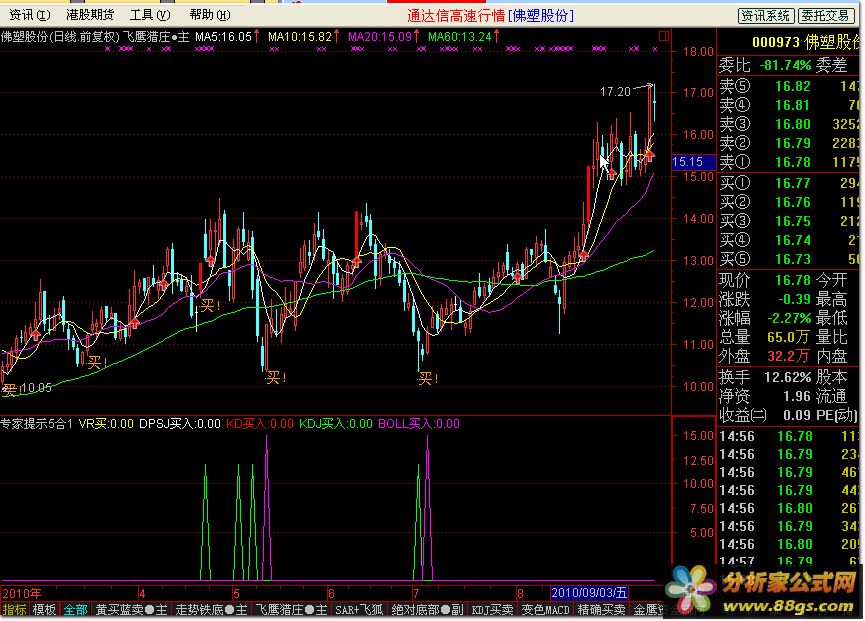Click the 2010/09/03/五 date marker
This screenshot has height=621, width=865.
[x=589, y=593]
